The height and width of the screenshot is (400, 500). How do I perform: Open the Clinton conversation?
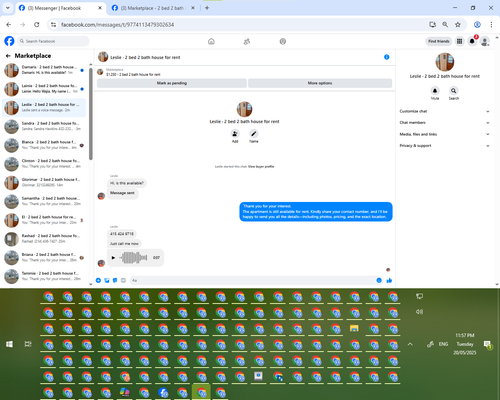[x=44, y=163]
